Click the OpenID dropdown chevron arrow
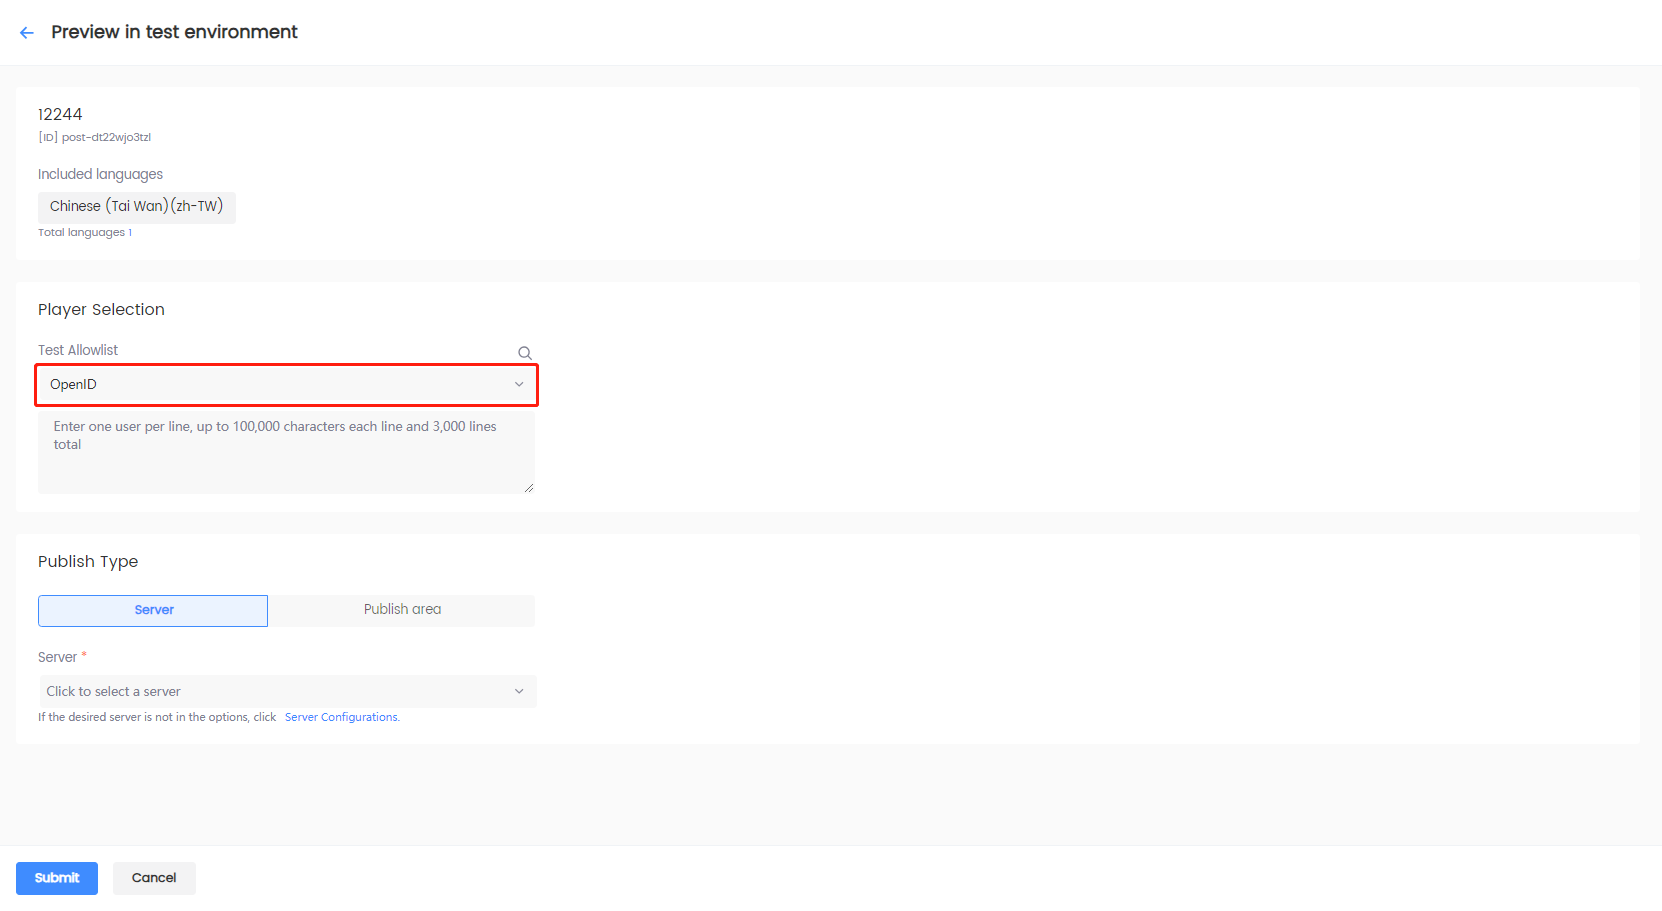The width and height of the screenshot is (1662, 911). coord(519,385)
